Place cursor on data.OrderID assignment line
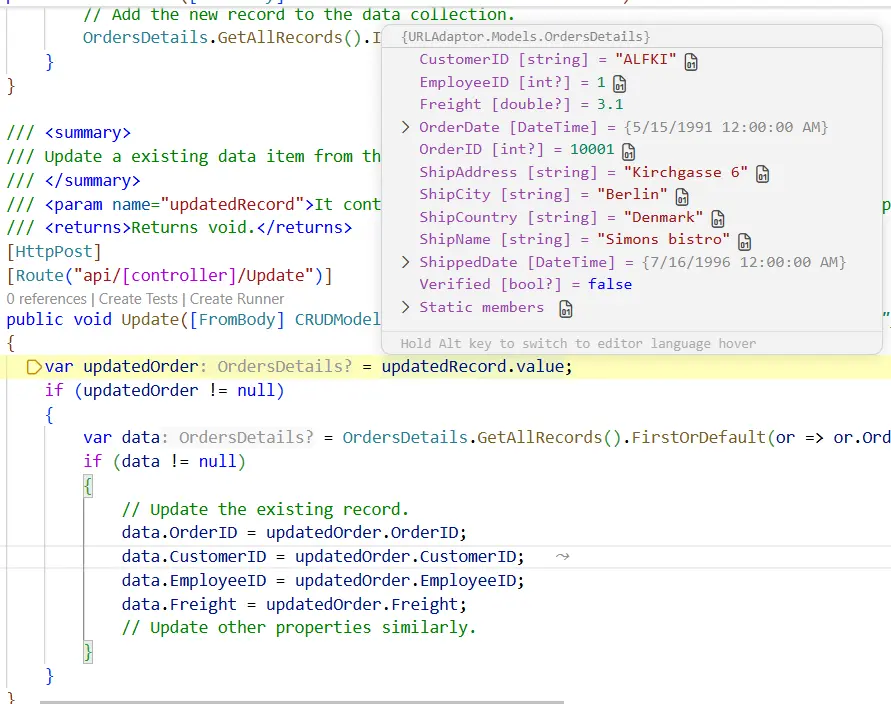 [294, 532]
